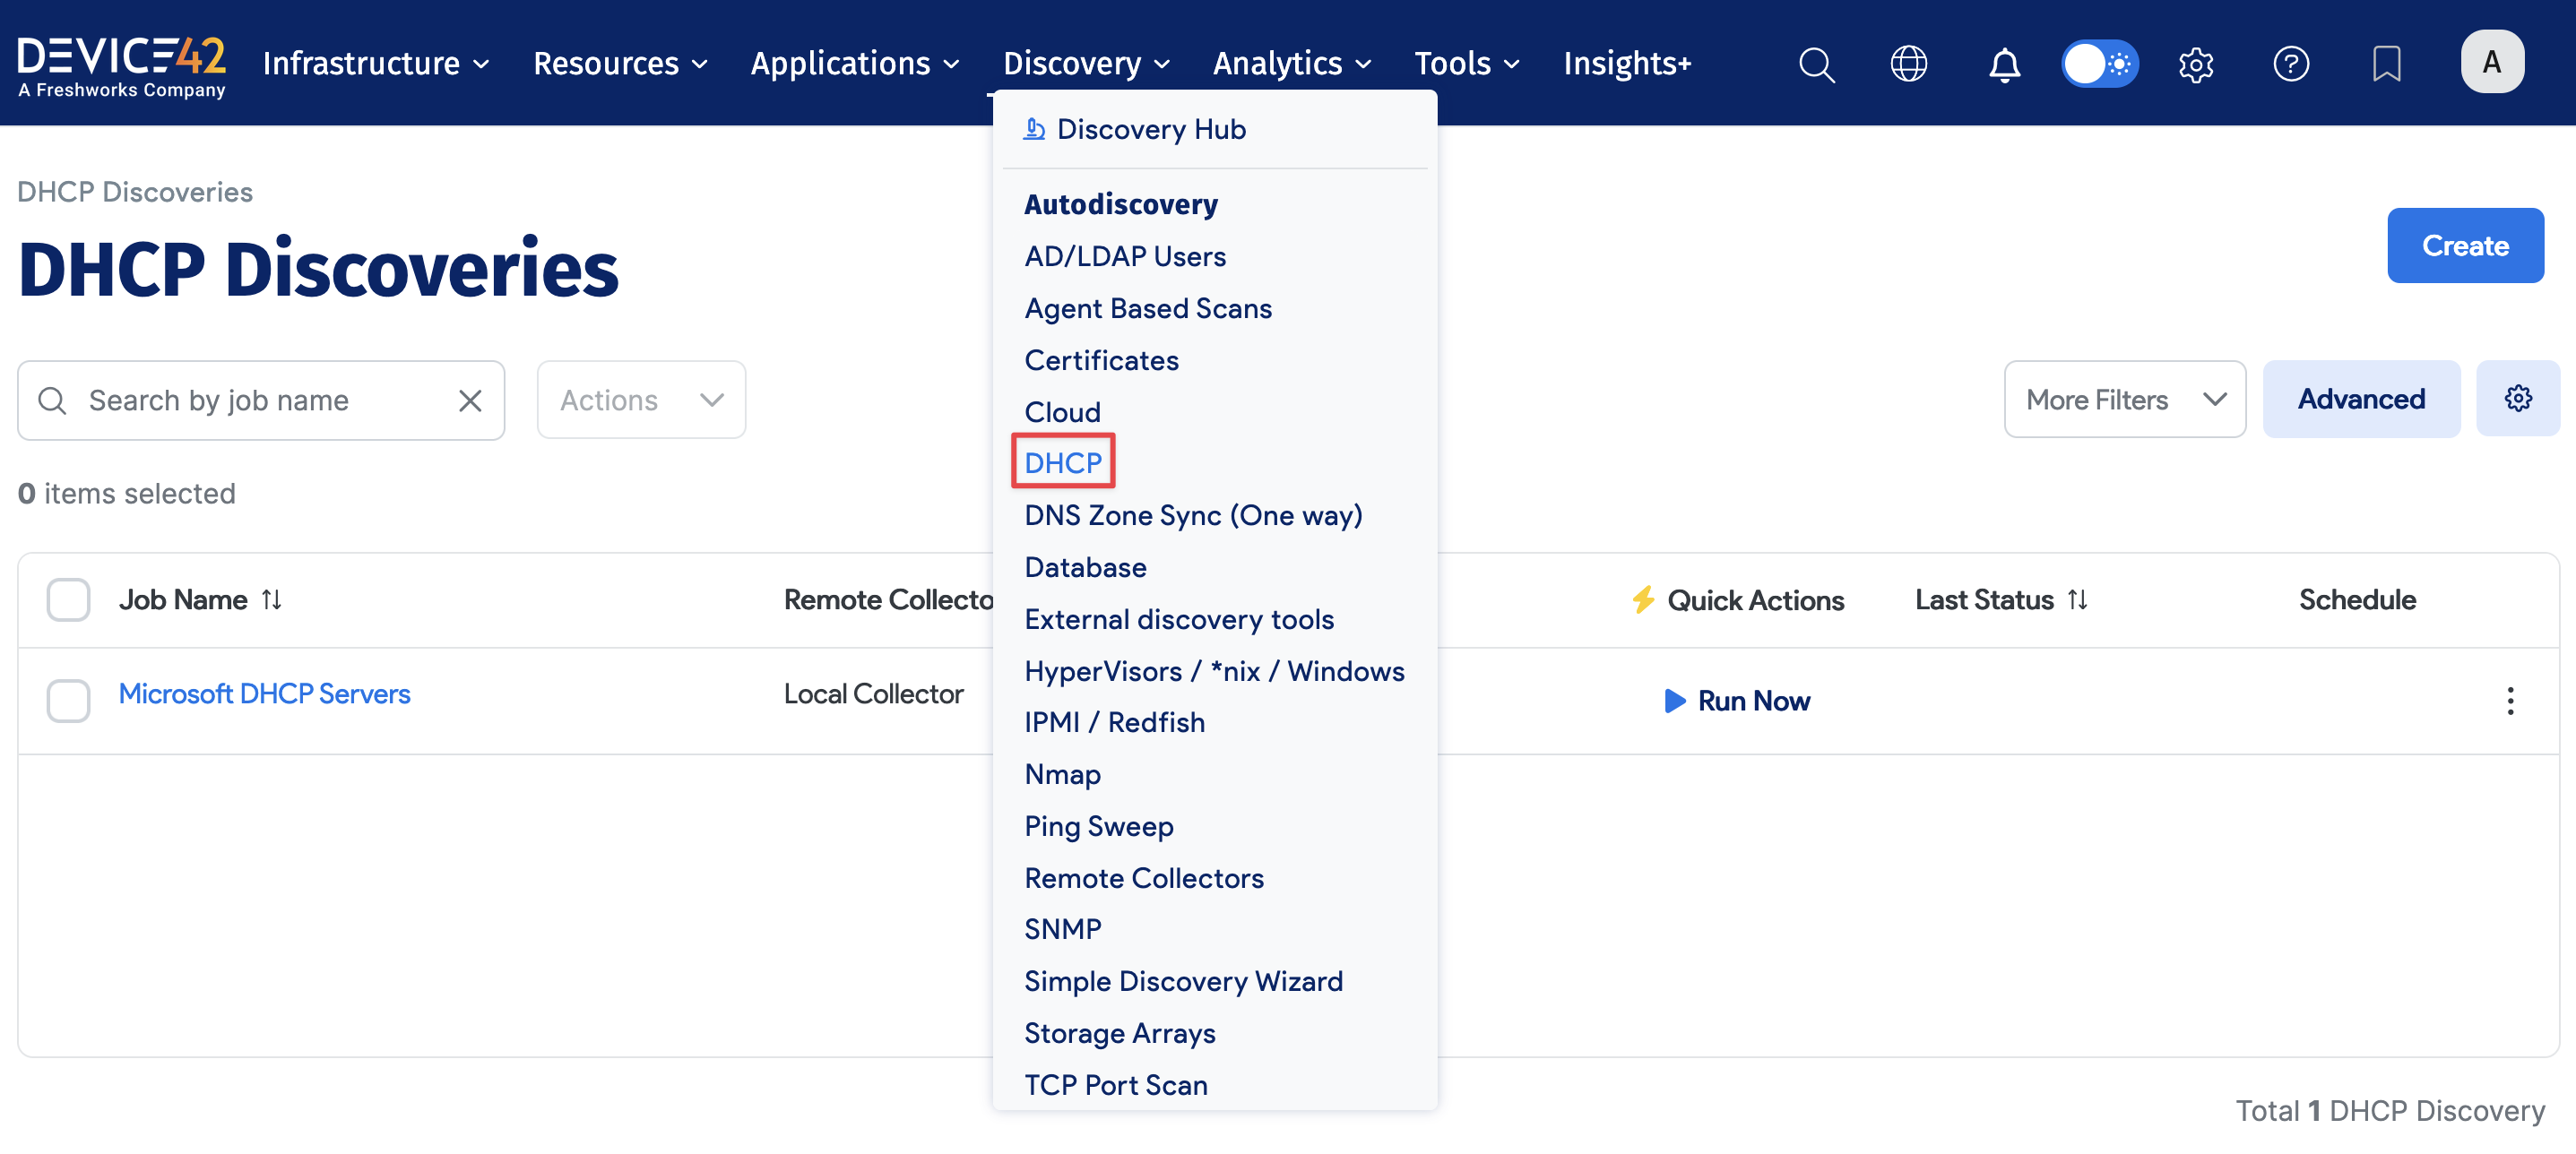Toggle dark/light mode switch
This screenshot has width=2576, height=1154.
tap(2099, 63)
